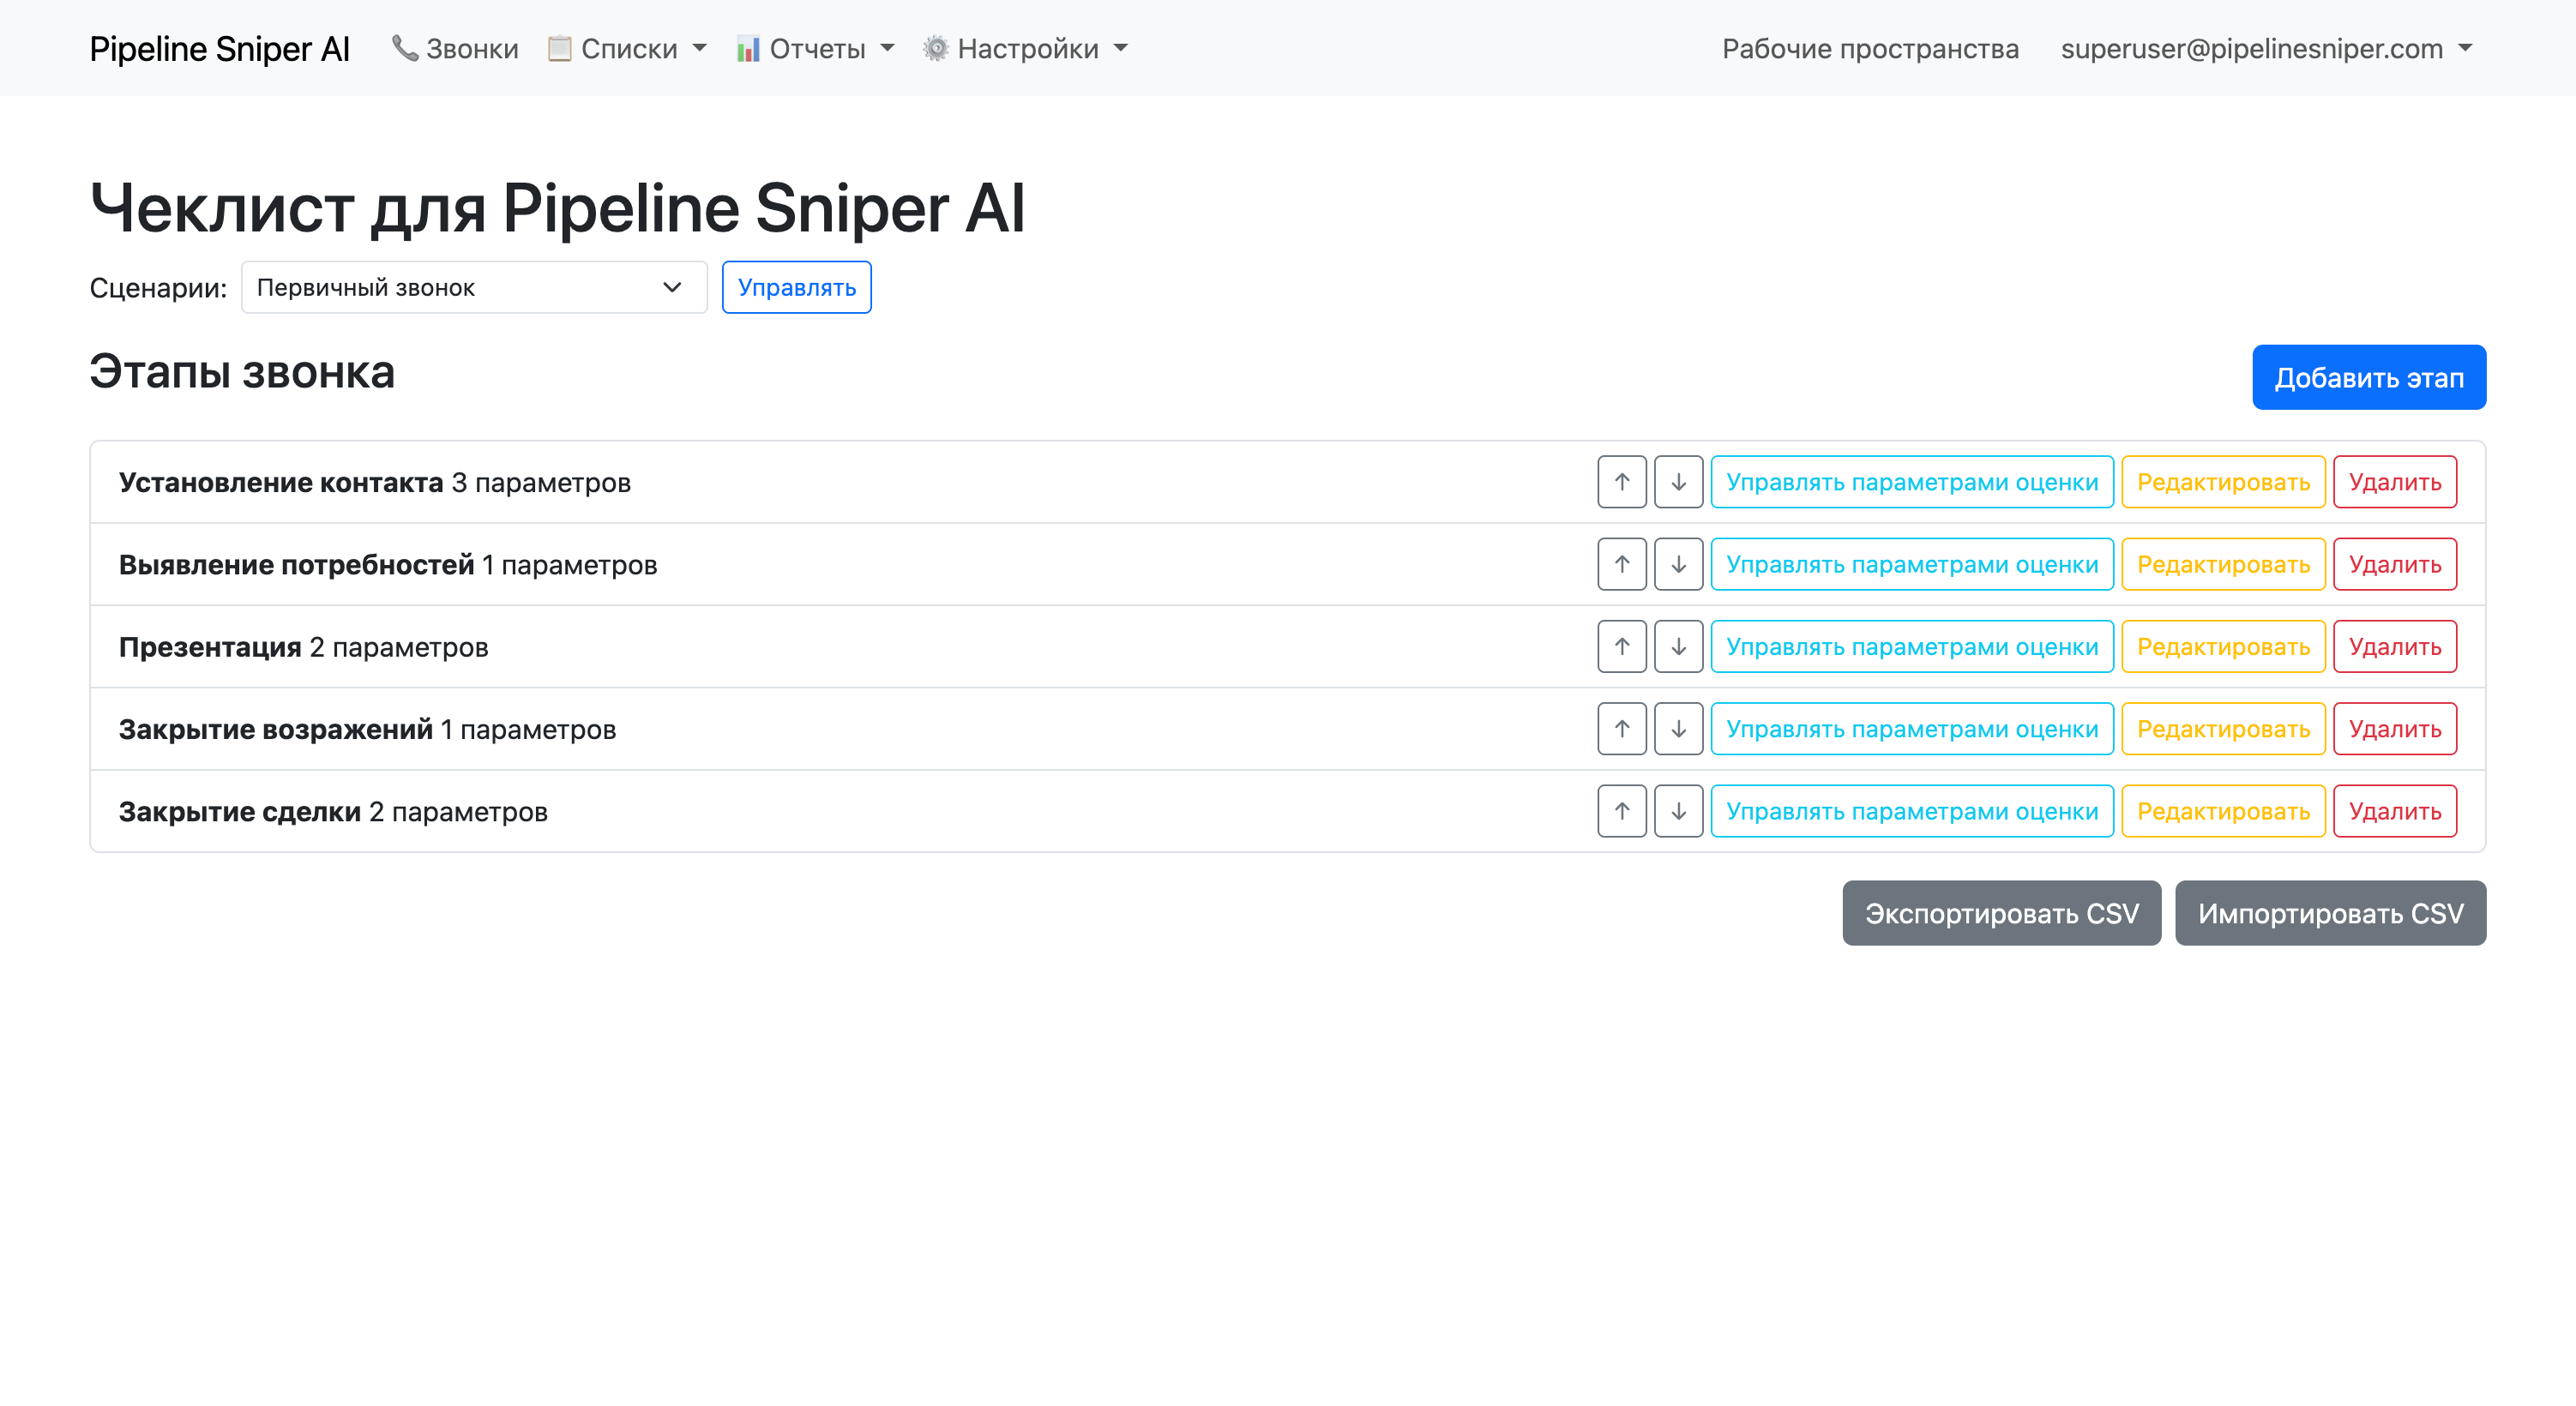Image resolution: width=2576 pixels, height=1406 pixels.
Task: Open superuser account dropdown
Action: coord(2265,48)
